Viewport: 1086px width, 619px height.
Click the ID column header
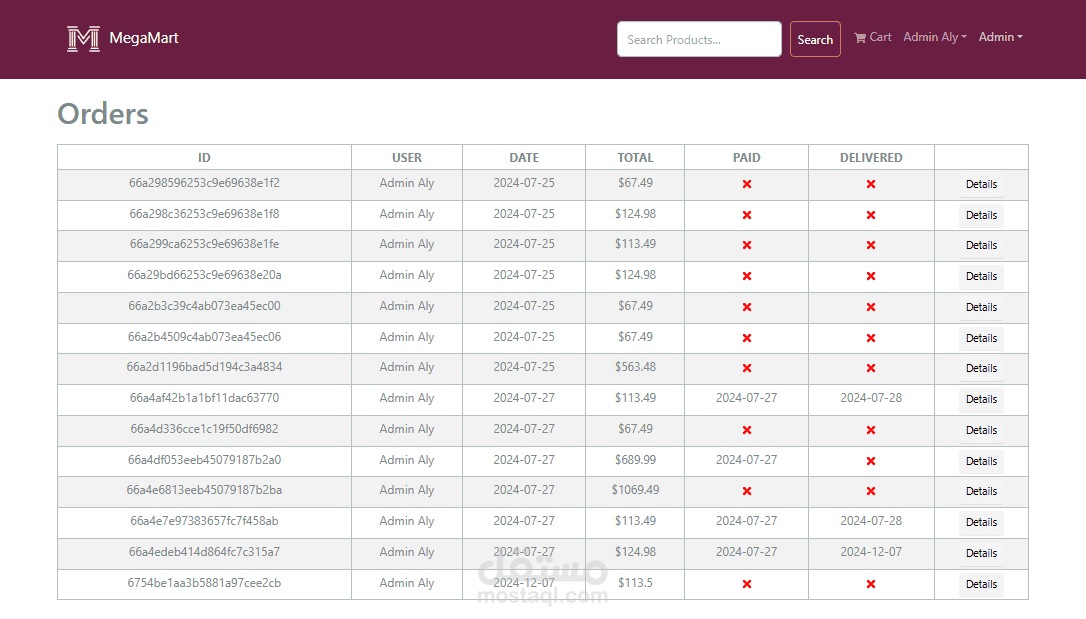204,158
